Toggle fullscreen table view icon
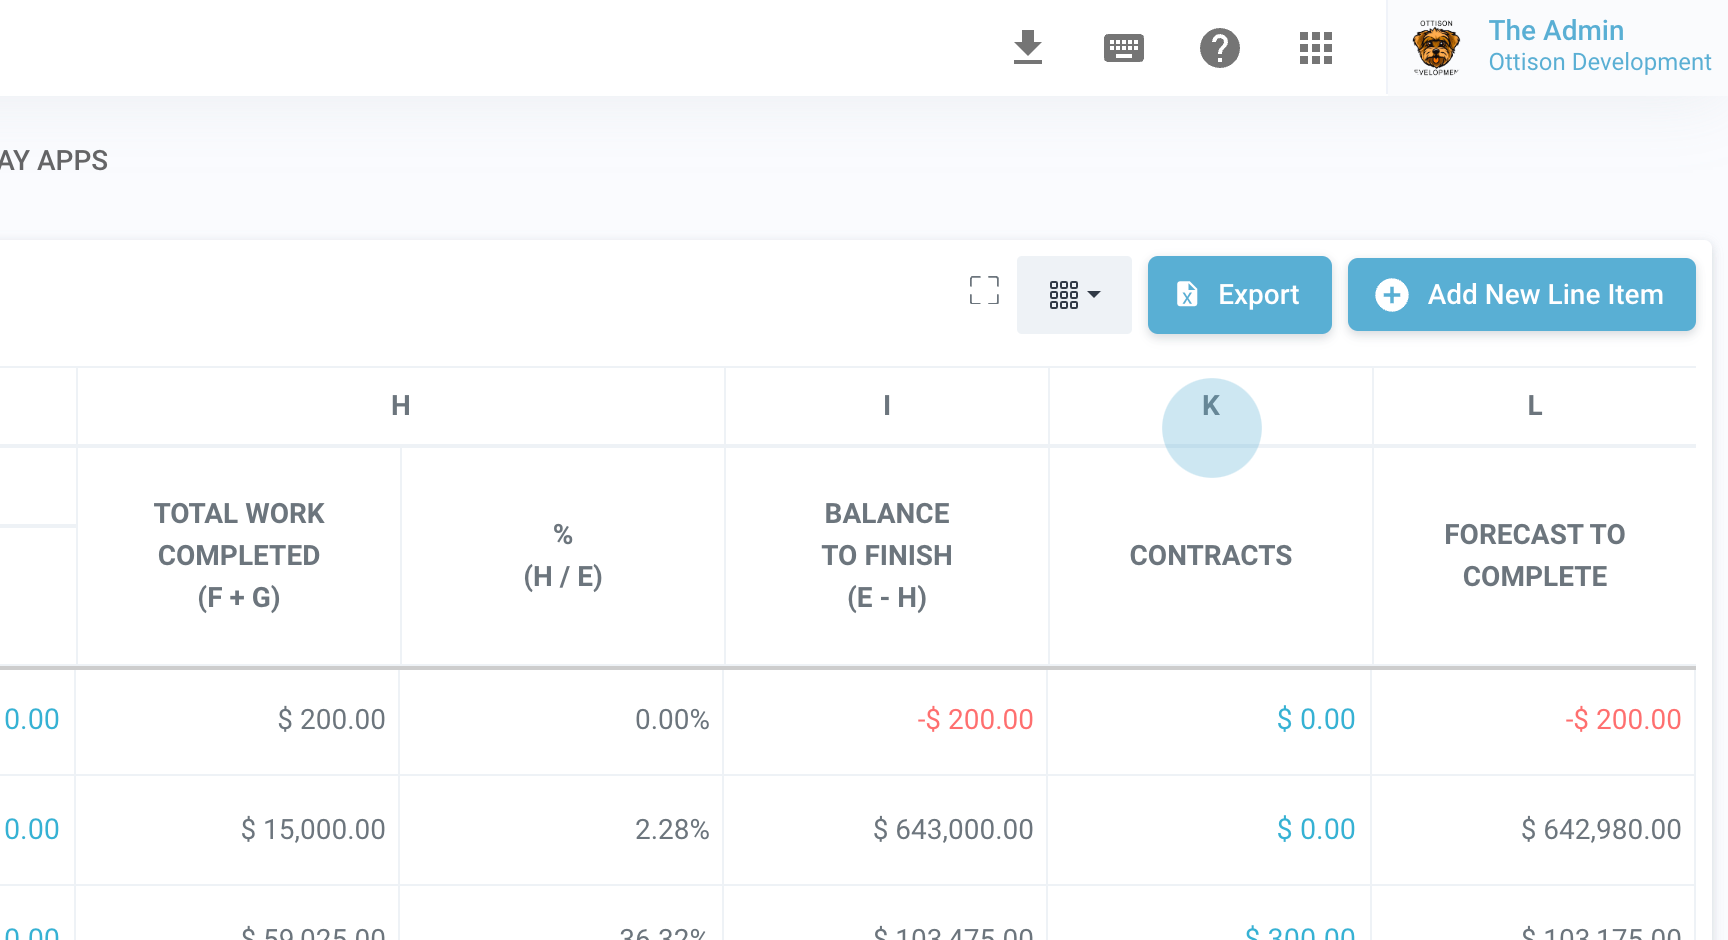The height and width of the screenshot is (940, 1728). tap(984, 291)
